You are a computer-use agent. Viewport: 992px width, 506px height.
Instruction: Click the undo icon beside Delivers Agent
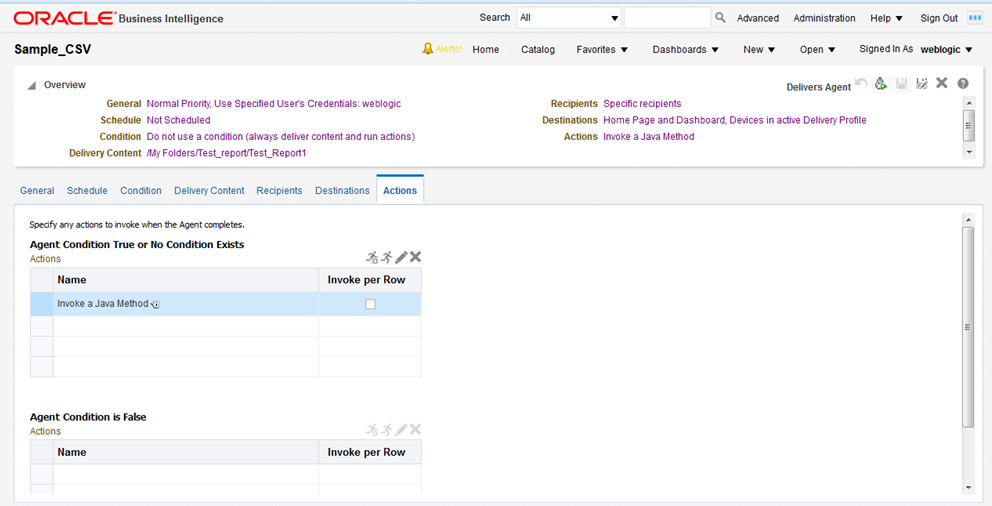point(860,83)
